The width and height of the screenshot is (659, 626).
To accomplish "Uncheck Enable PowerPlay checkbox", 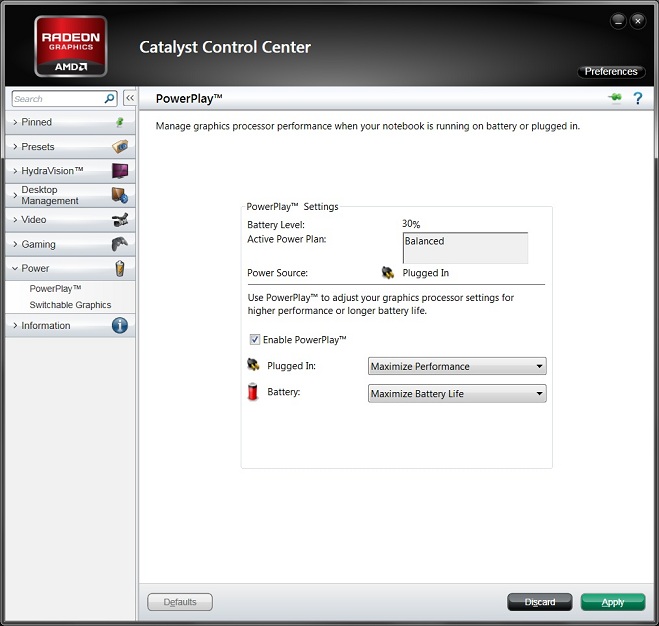I will pyautogui.click(x=255, y=339).
